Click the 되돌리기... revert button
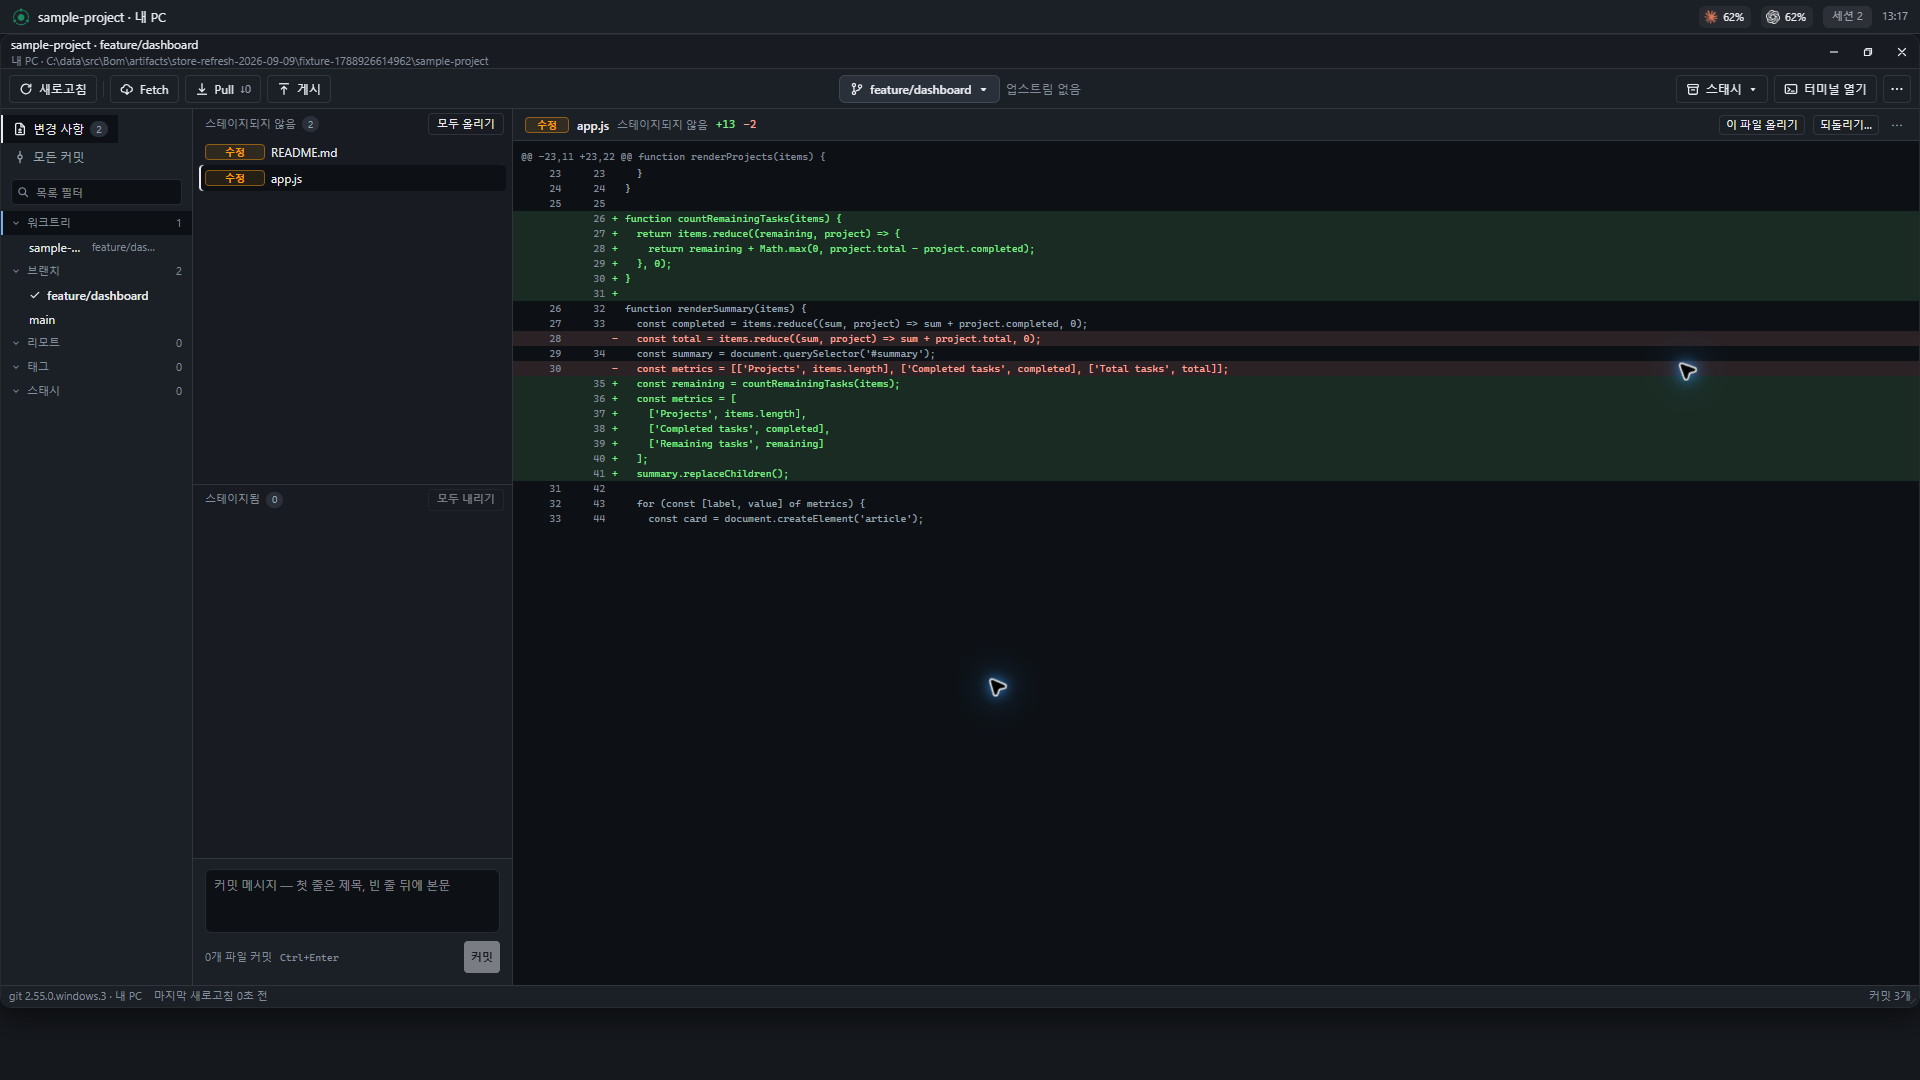 coord(1845,125)
